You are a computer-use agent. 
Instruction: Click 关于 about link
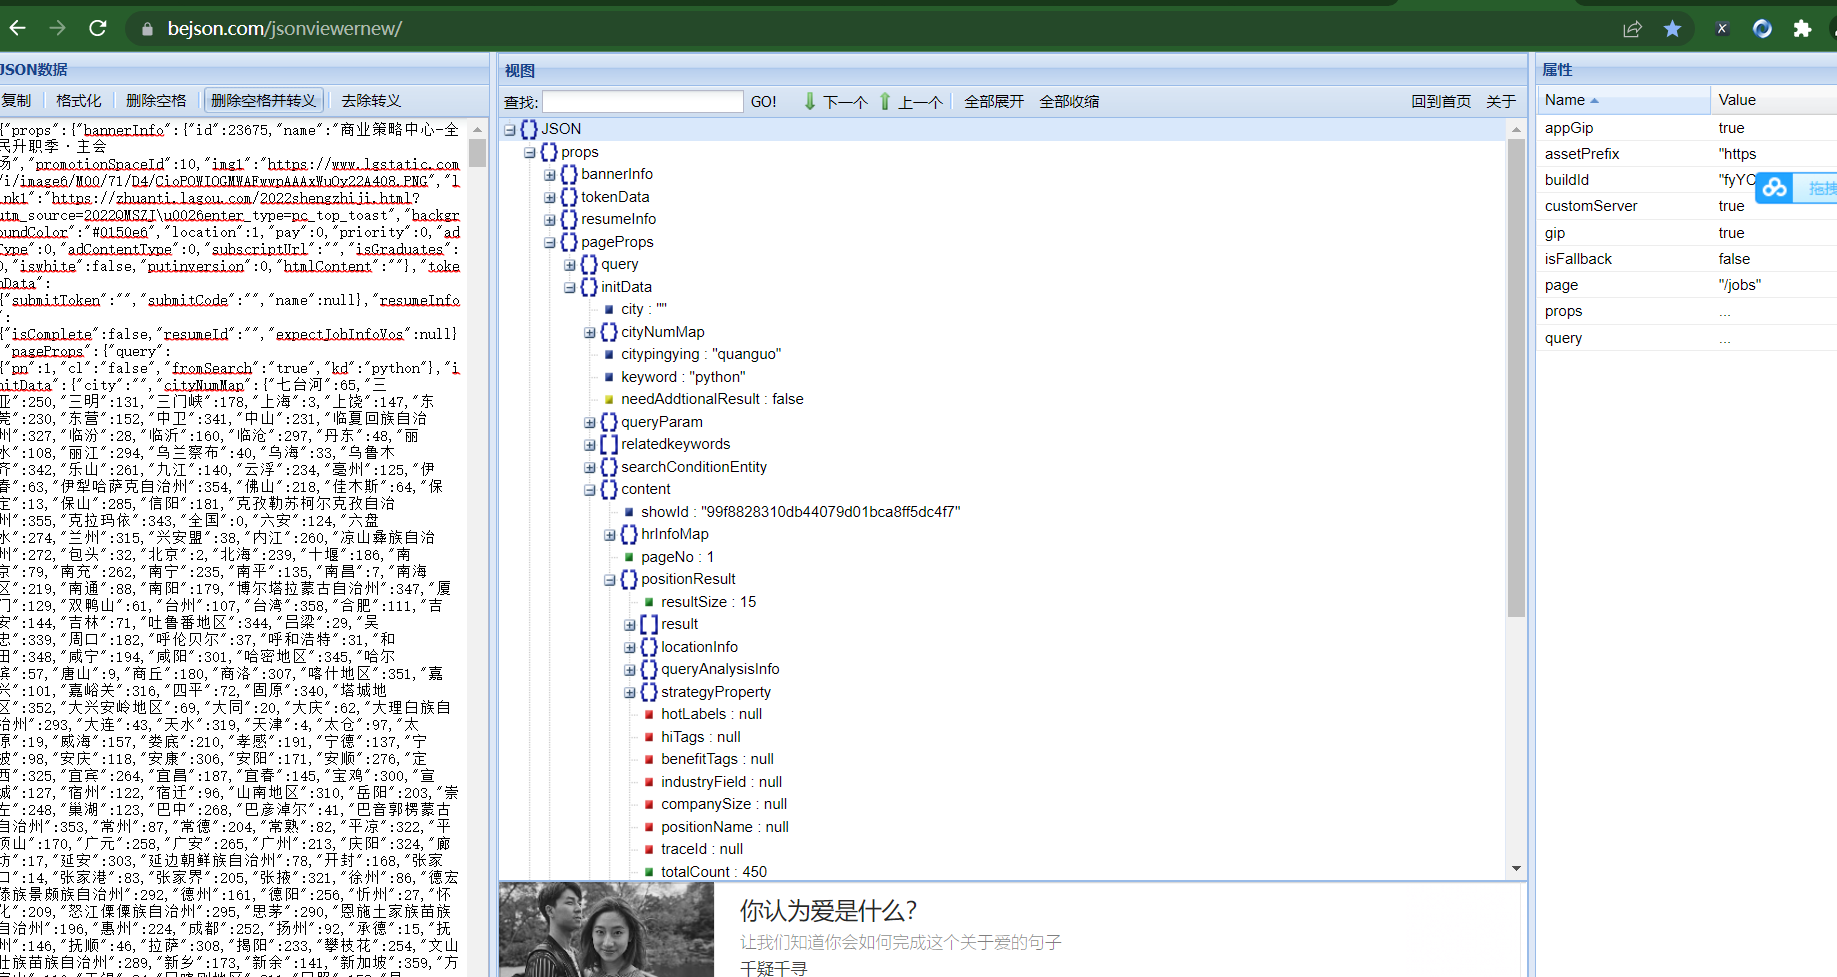1501,102
